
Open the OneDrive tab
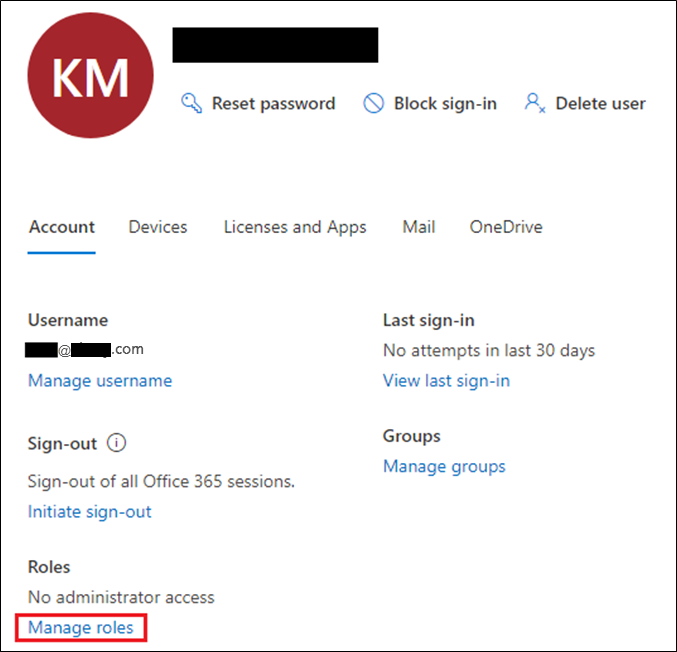point(506,227)
